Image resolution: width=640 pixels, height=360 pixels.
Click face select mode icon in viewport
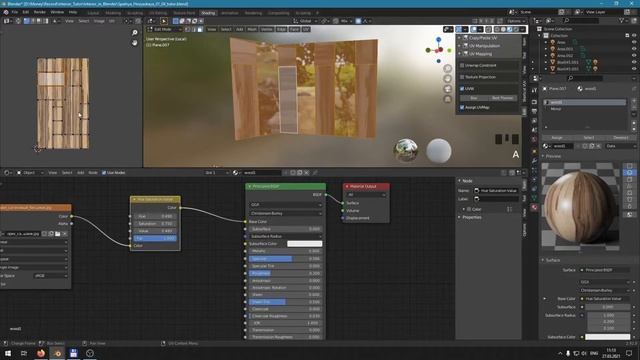click(x=200, y=29)
